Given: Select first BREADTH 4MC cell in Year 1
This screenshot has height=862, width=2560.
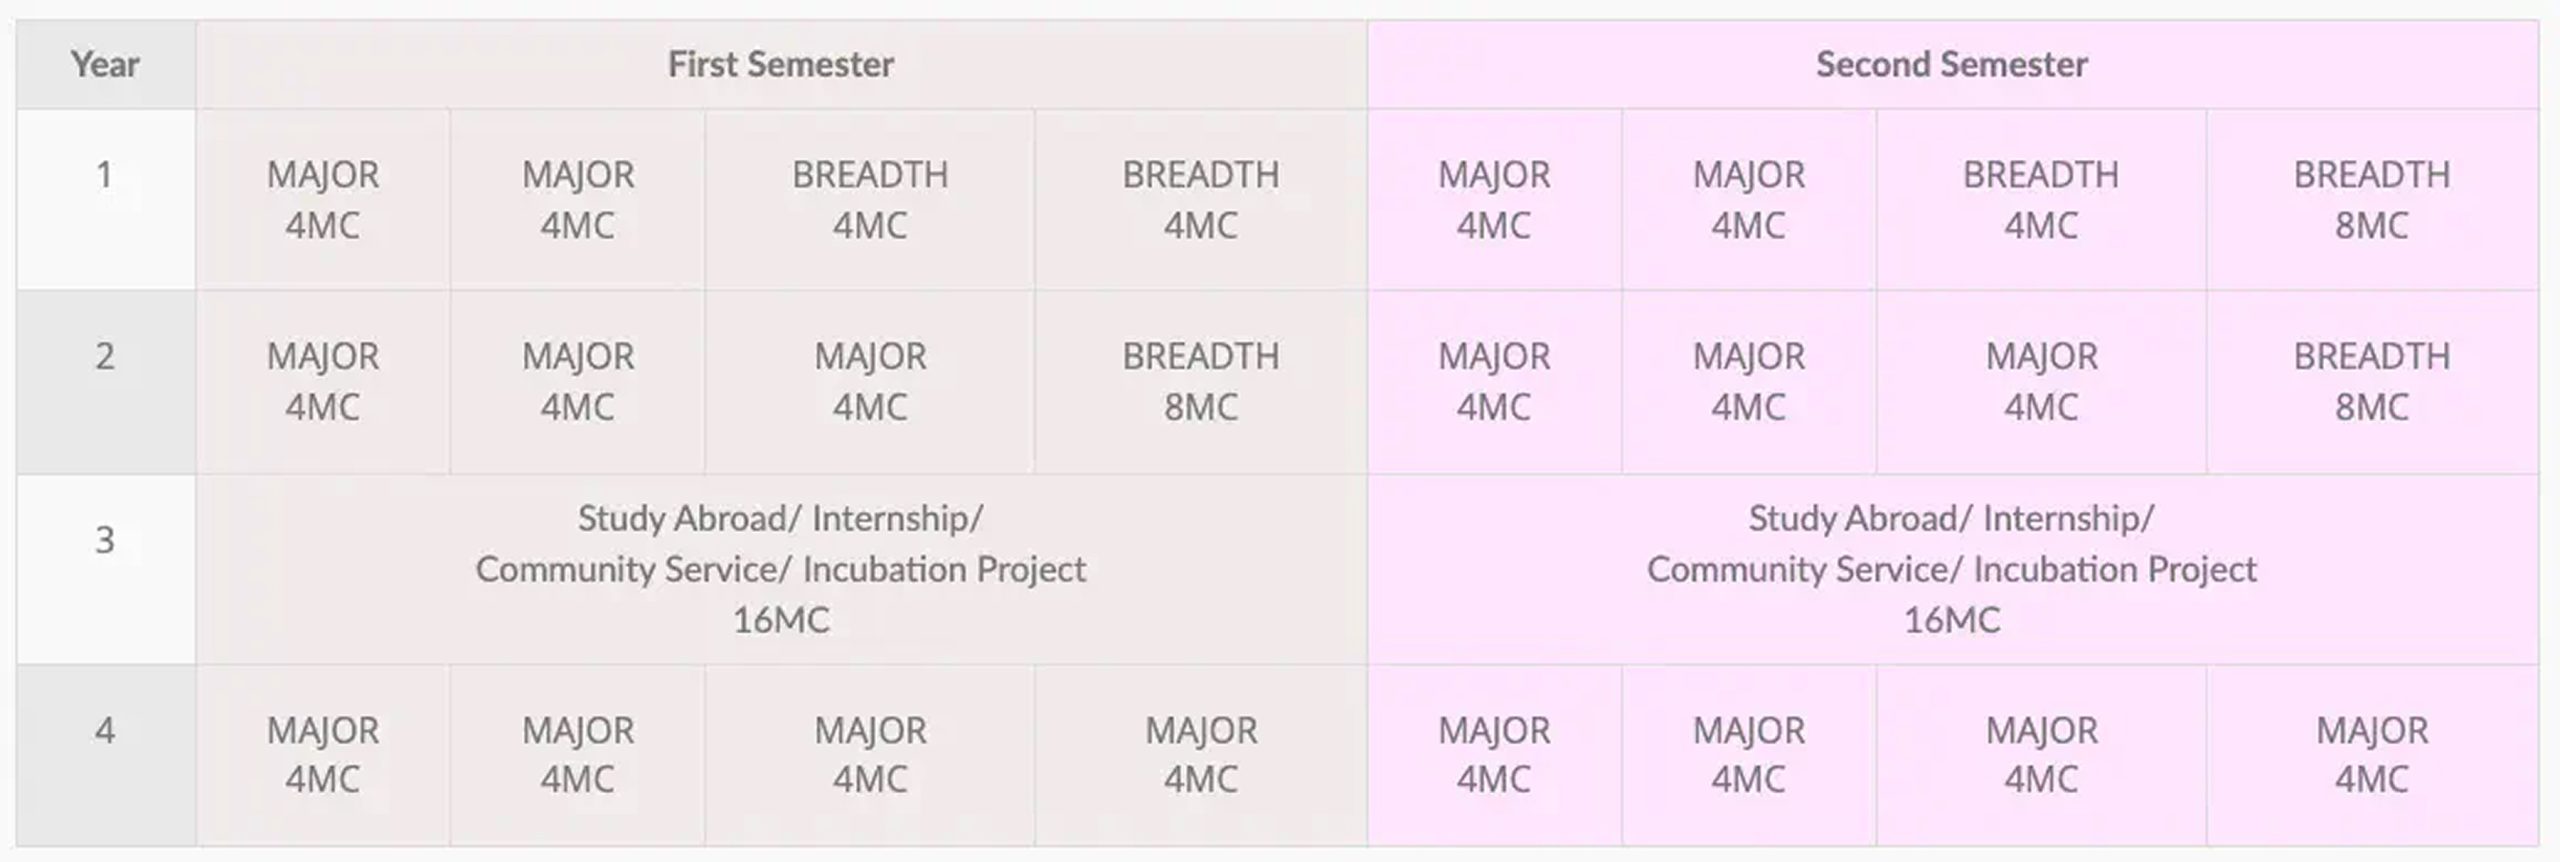Looking at the screenshot, I should click(x=870, y=199).
